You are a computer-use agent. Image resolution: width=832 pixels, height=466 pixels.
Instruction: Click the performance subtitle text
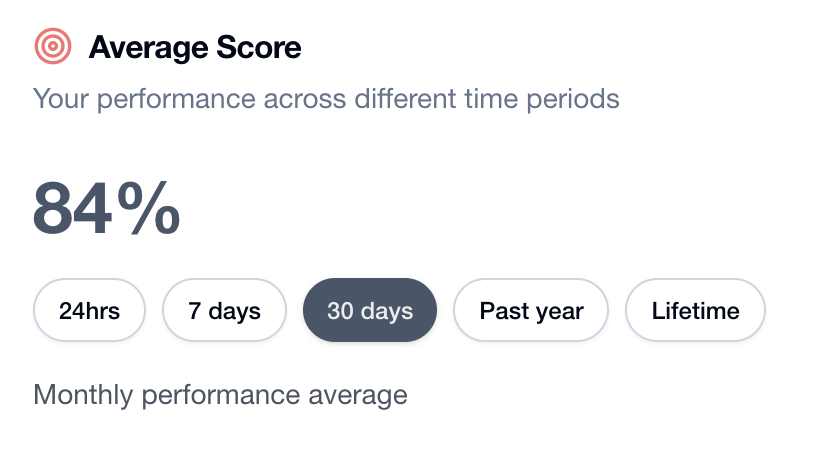pos(326,99)
